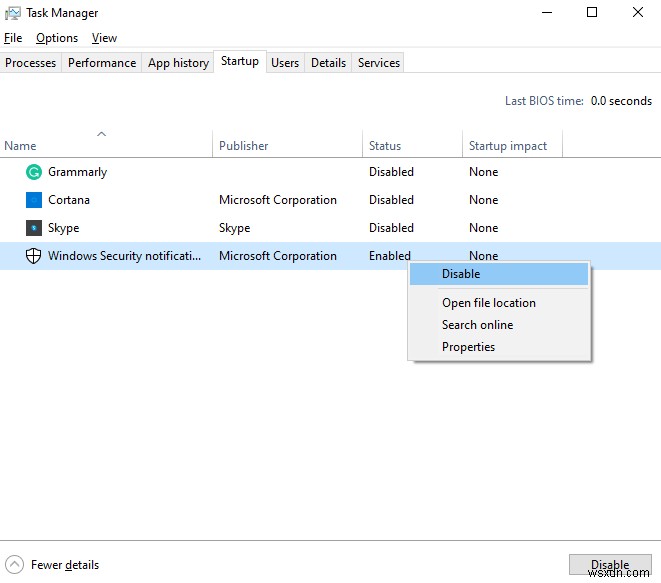This screenshot has height=583, width=661.
Task: Click the Disable button at bottom right
Action: 610,564
